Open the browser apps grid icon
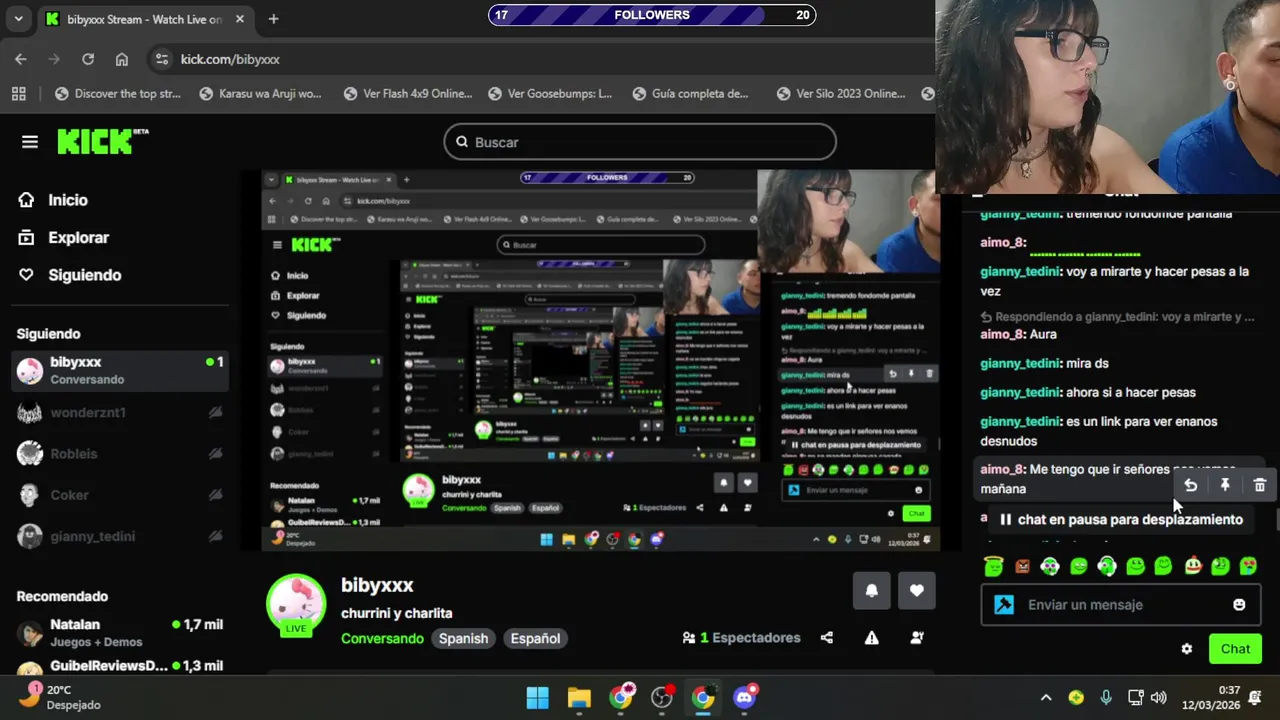 [18, 94]
